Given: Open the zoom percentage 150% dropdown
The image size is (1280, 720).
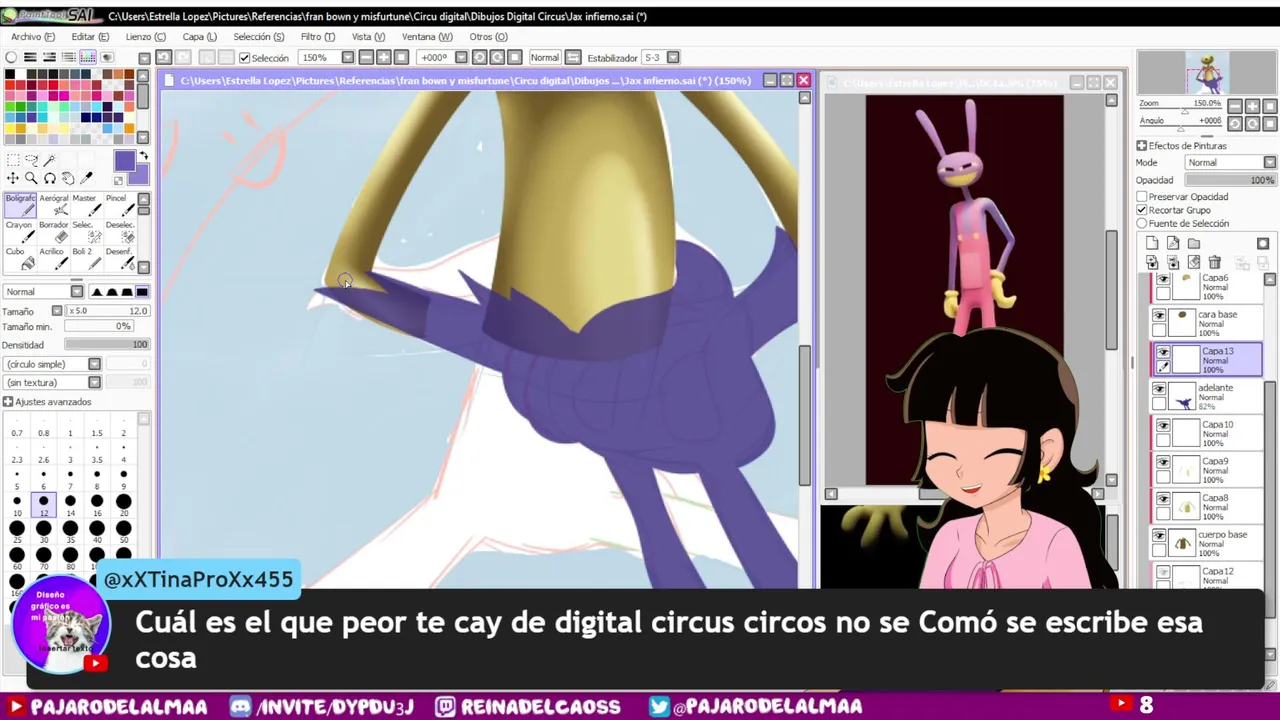Looking at the screenshot, I should click(347, 58).
